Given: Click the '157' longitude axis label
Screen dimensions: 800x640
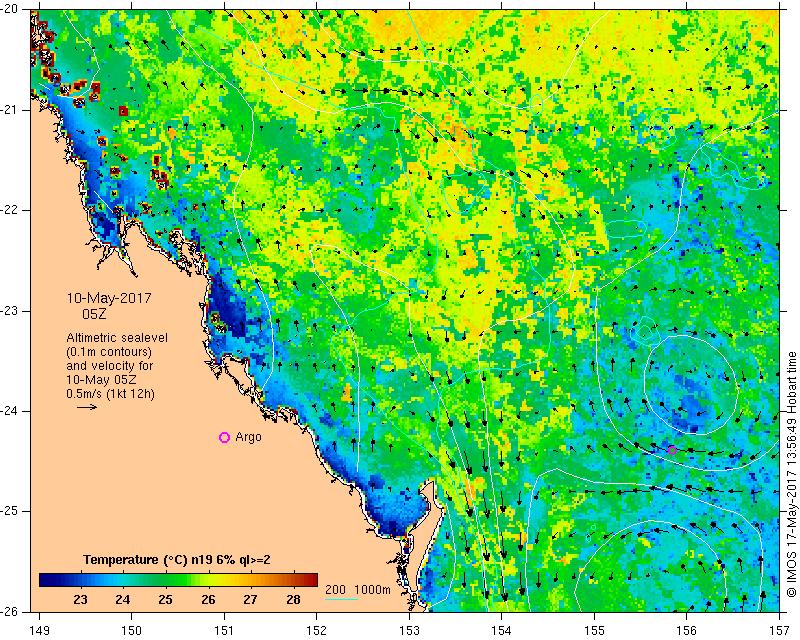Looking at the screenshot, I should 780,631.
